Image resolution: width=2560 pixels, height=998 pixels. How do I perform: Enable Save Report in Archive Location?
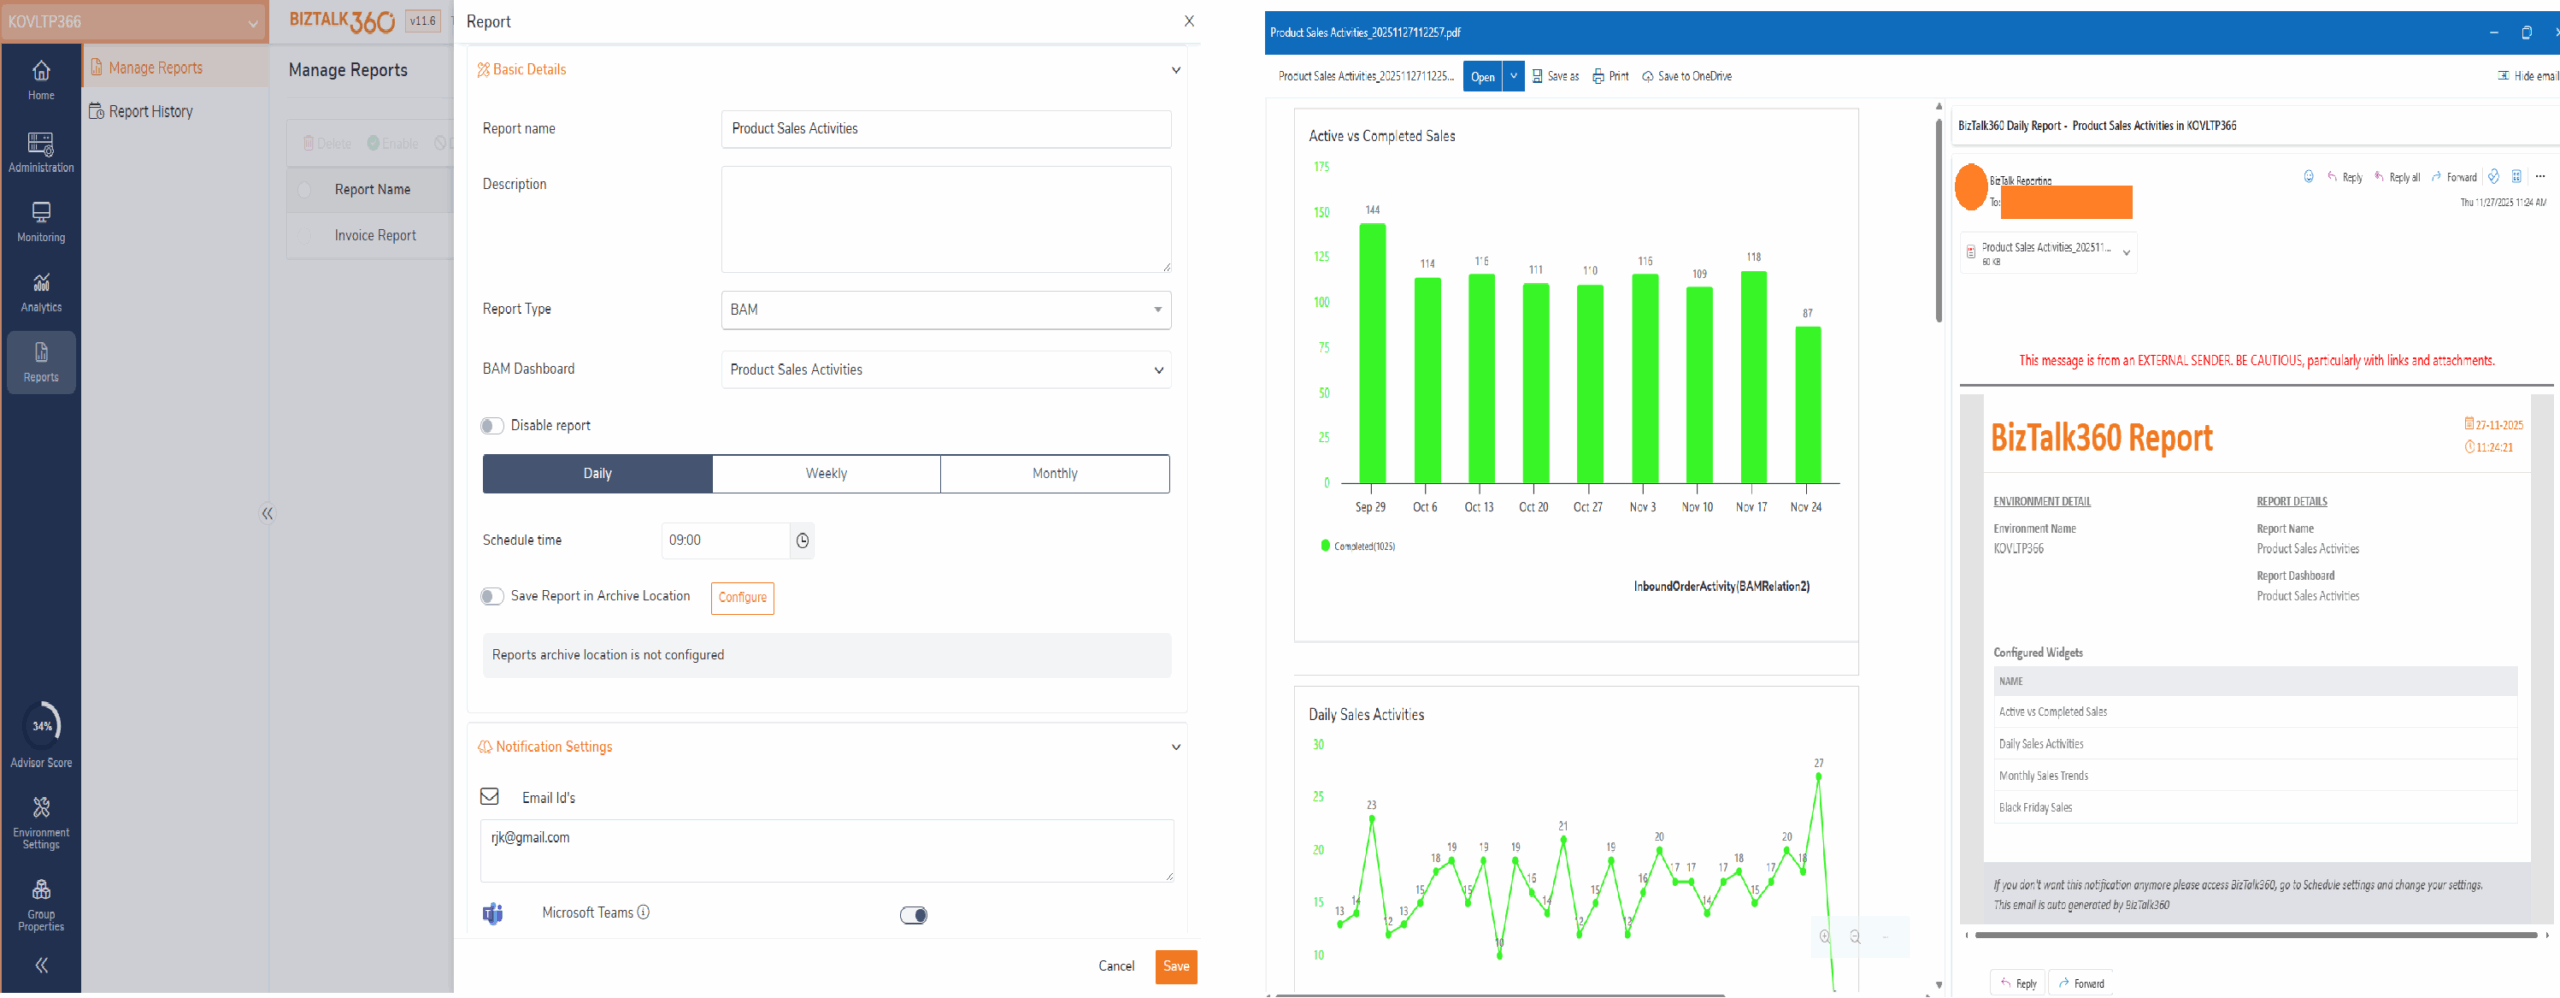click(492, 597)
